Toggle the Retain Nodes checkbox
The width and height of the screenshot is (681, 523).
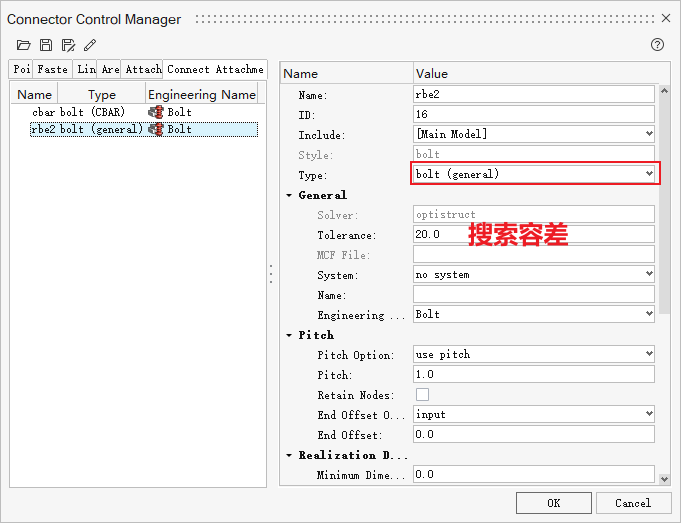422,394
